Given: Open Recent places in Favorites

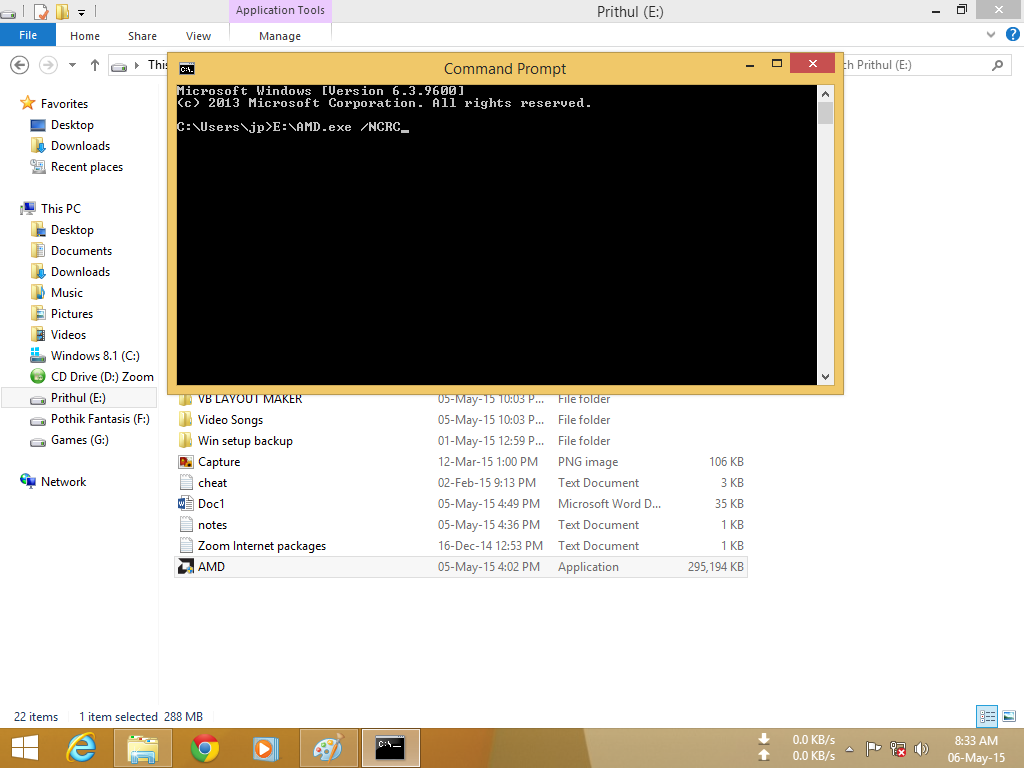Looking at the screenshot, I should click(x=86, y=167).
